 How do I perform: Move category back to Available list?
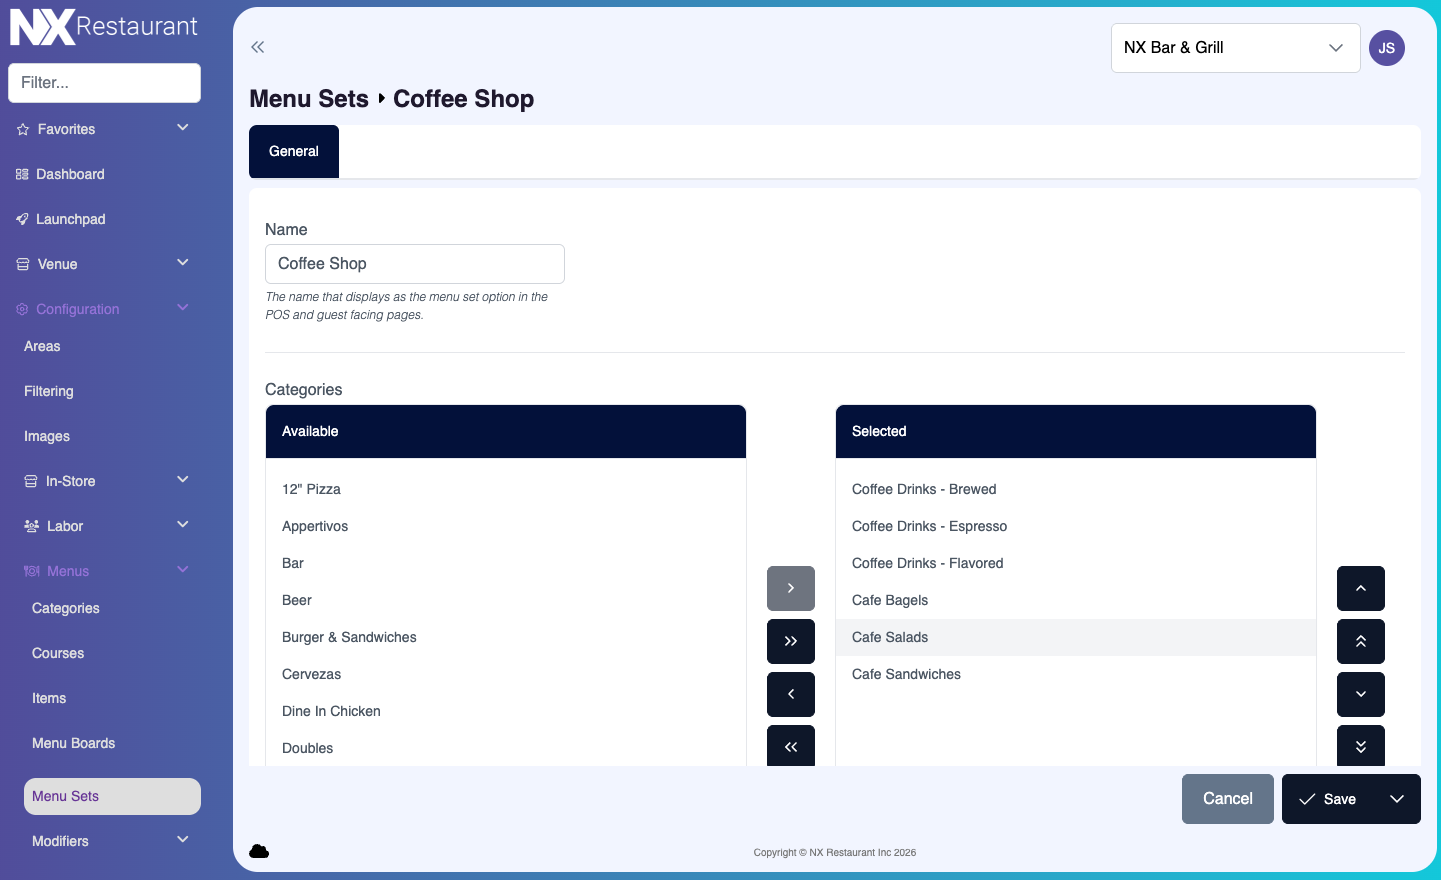tap(790, 694)
